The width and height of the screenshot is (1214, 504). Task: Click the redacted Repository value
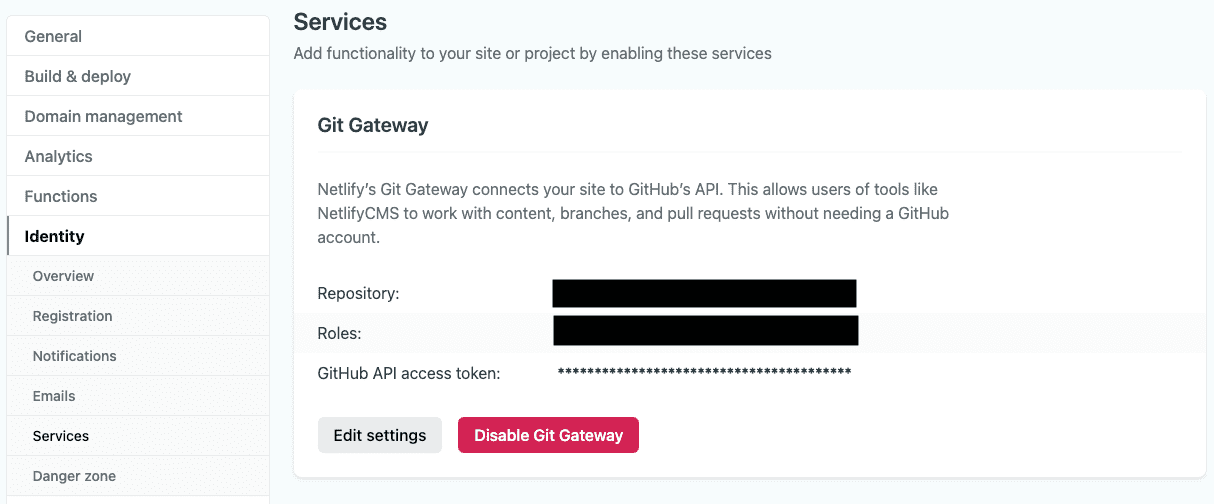[704, 293]
